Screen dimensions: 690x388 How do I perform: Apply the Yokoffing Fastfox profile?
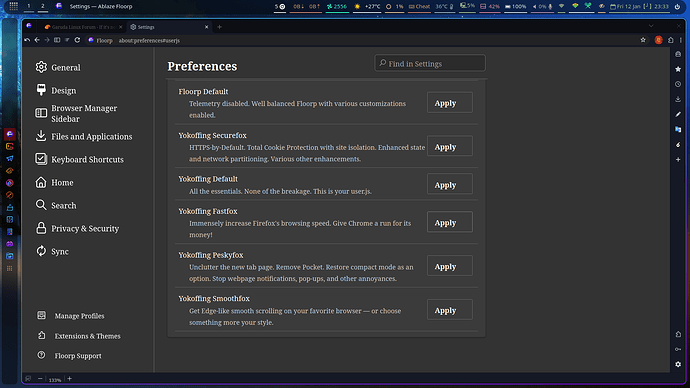pos(449,222)
